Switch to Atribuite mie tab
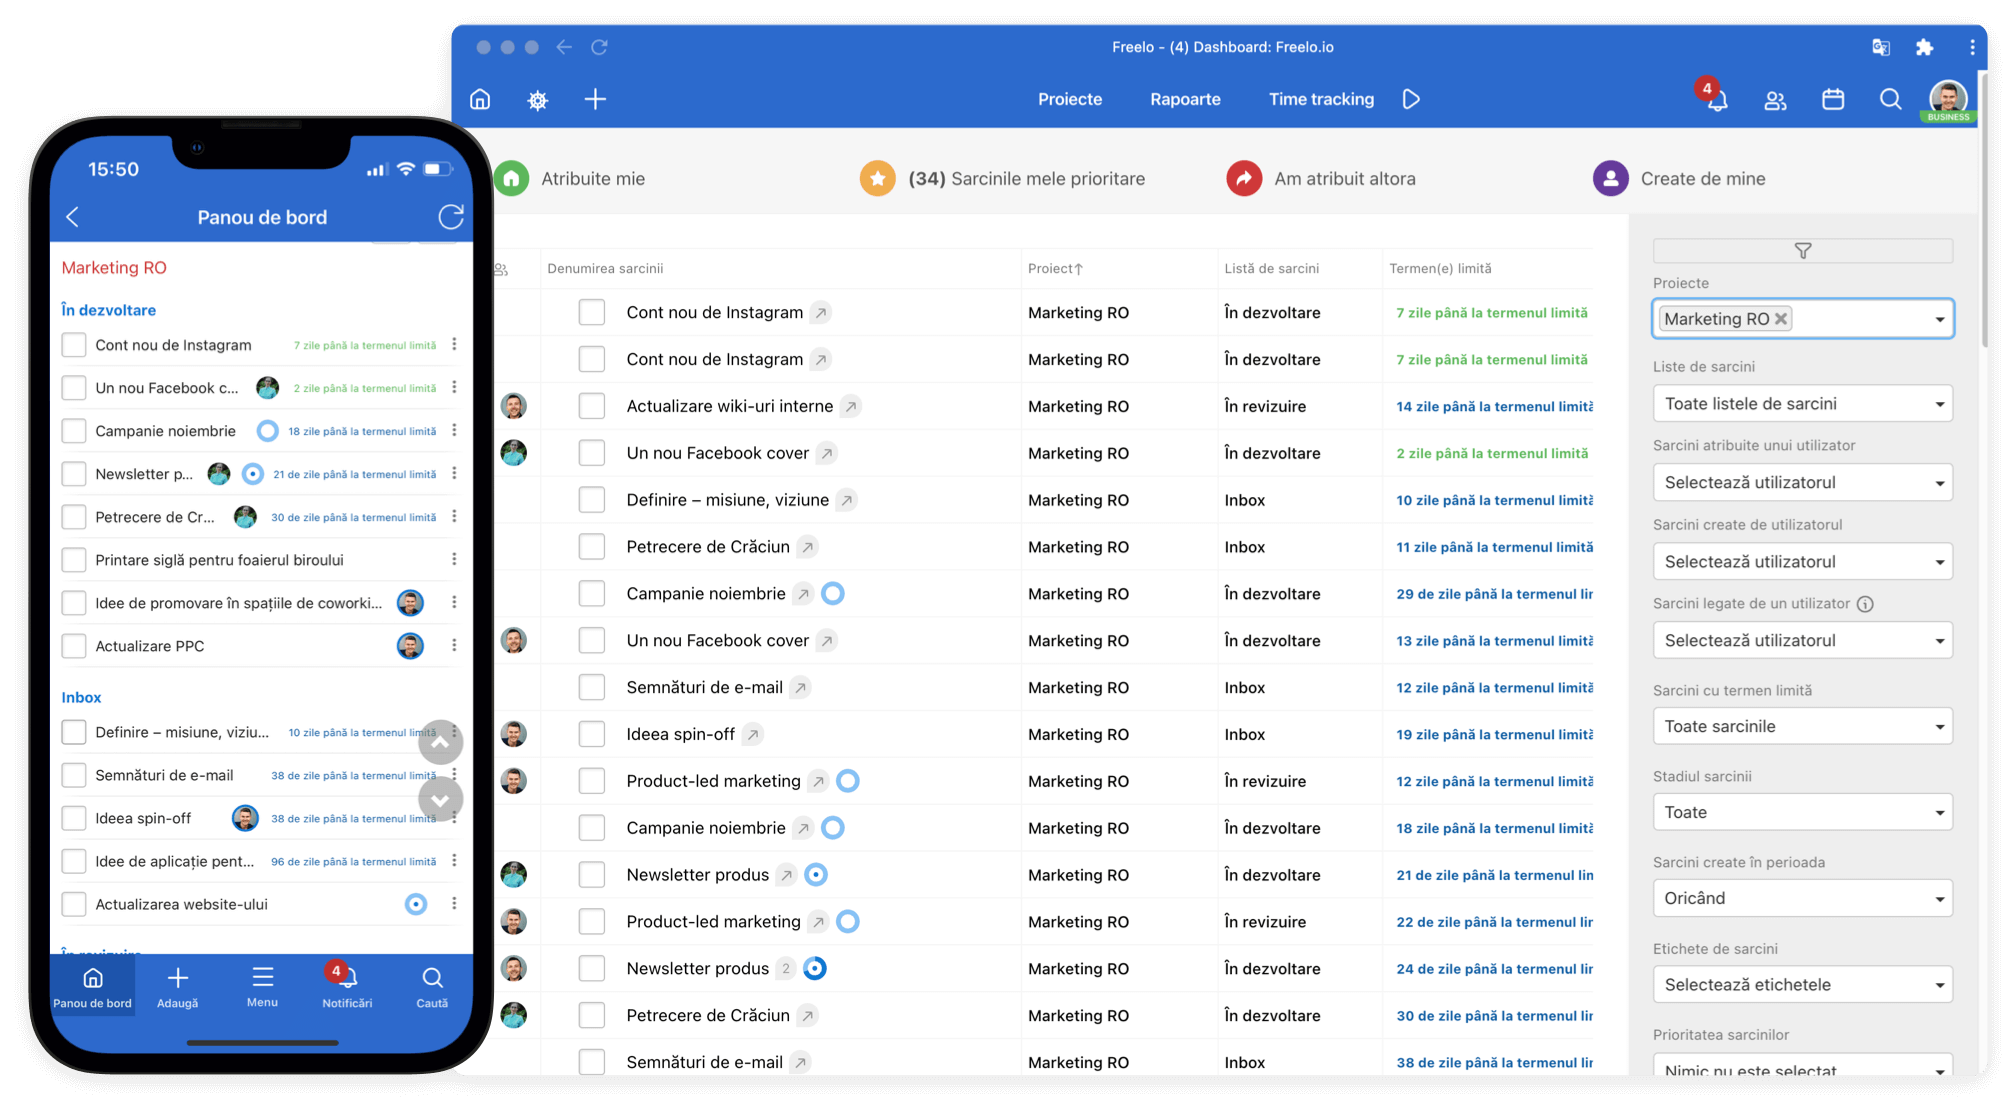2016x1108 pixels. coord(570,179)
